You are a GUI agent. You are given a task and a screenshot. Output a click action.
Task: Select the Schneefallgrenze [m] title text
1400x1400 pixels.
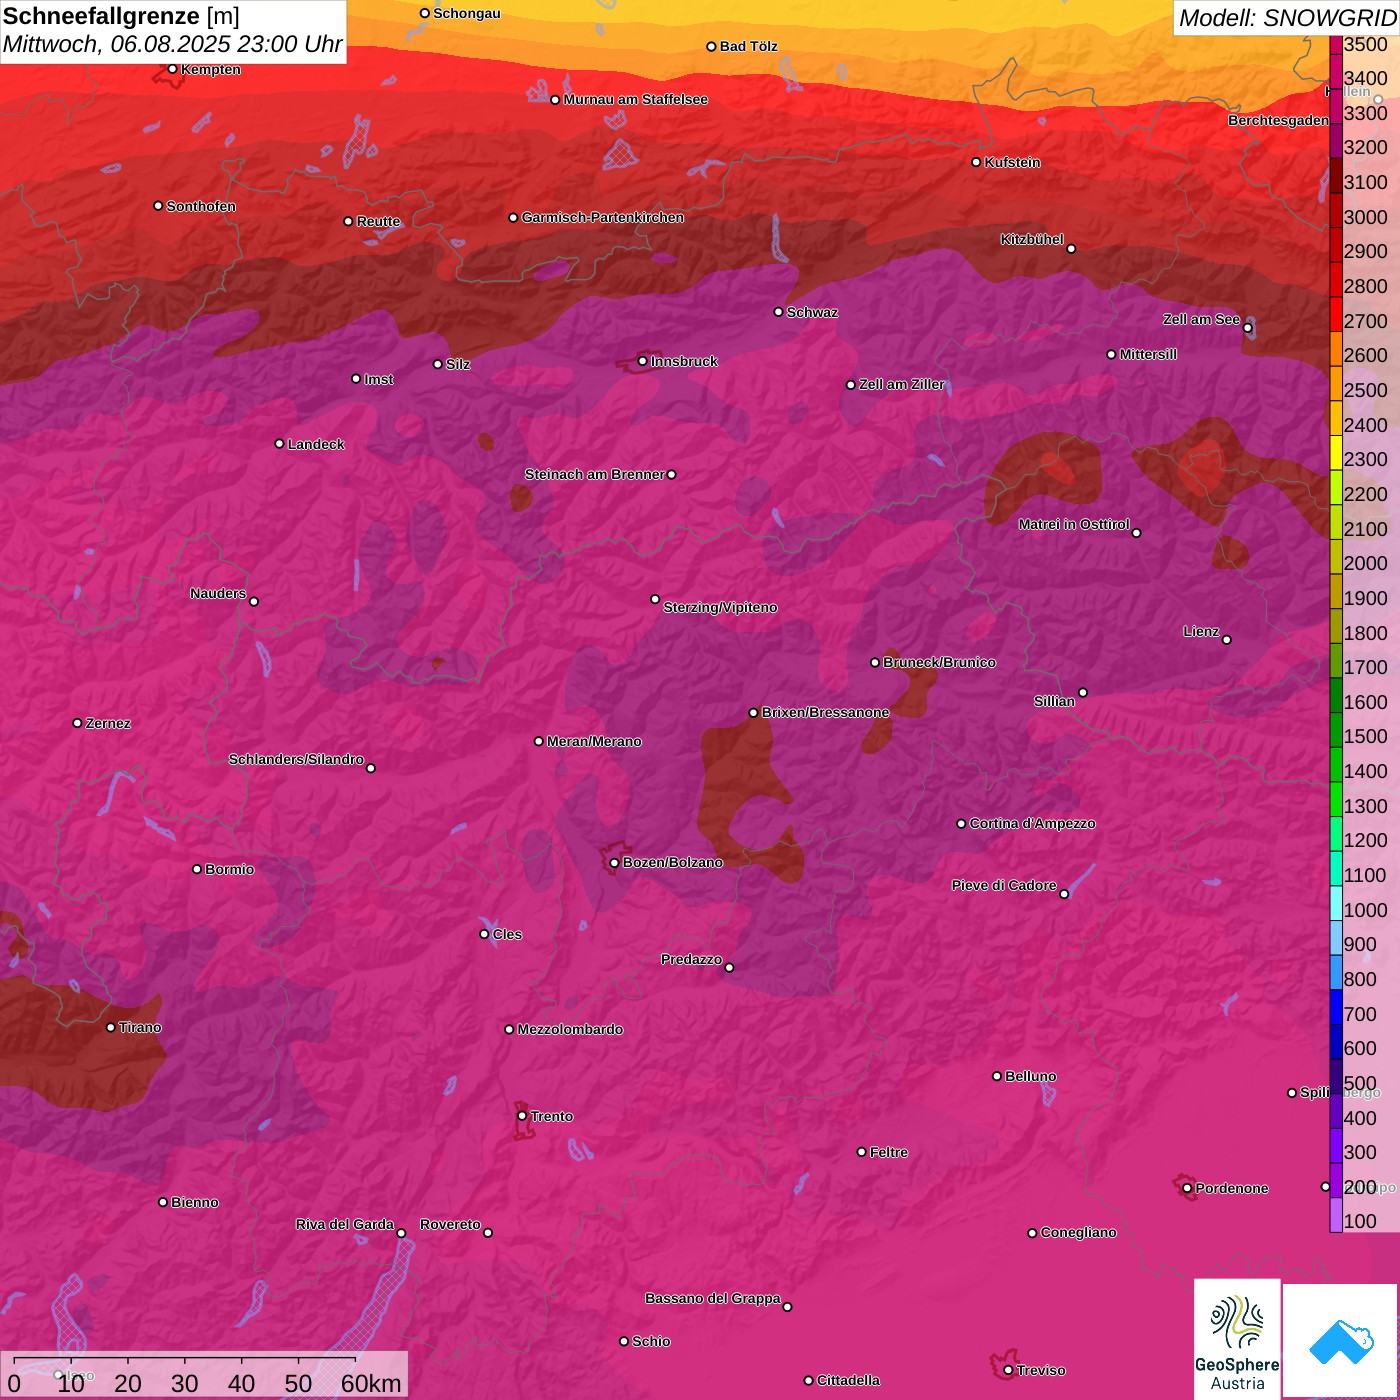point(121,17)
